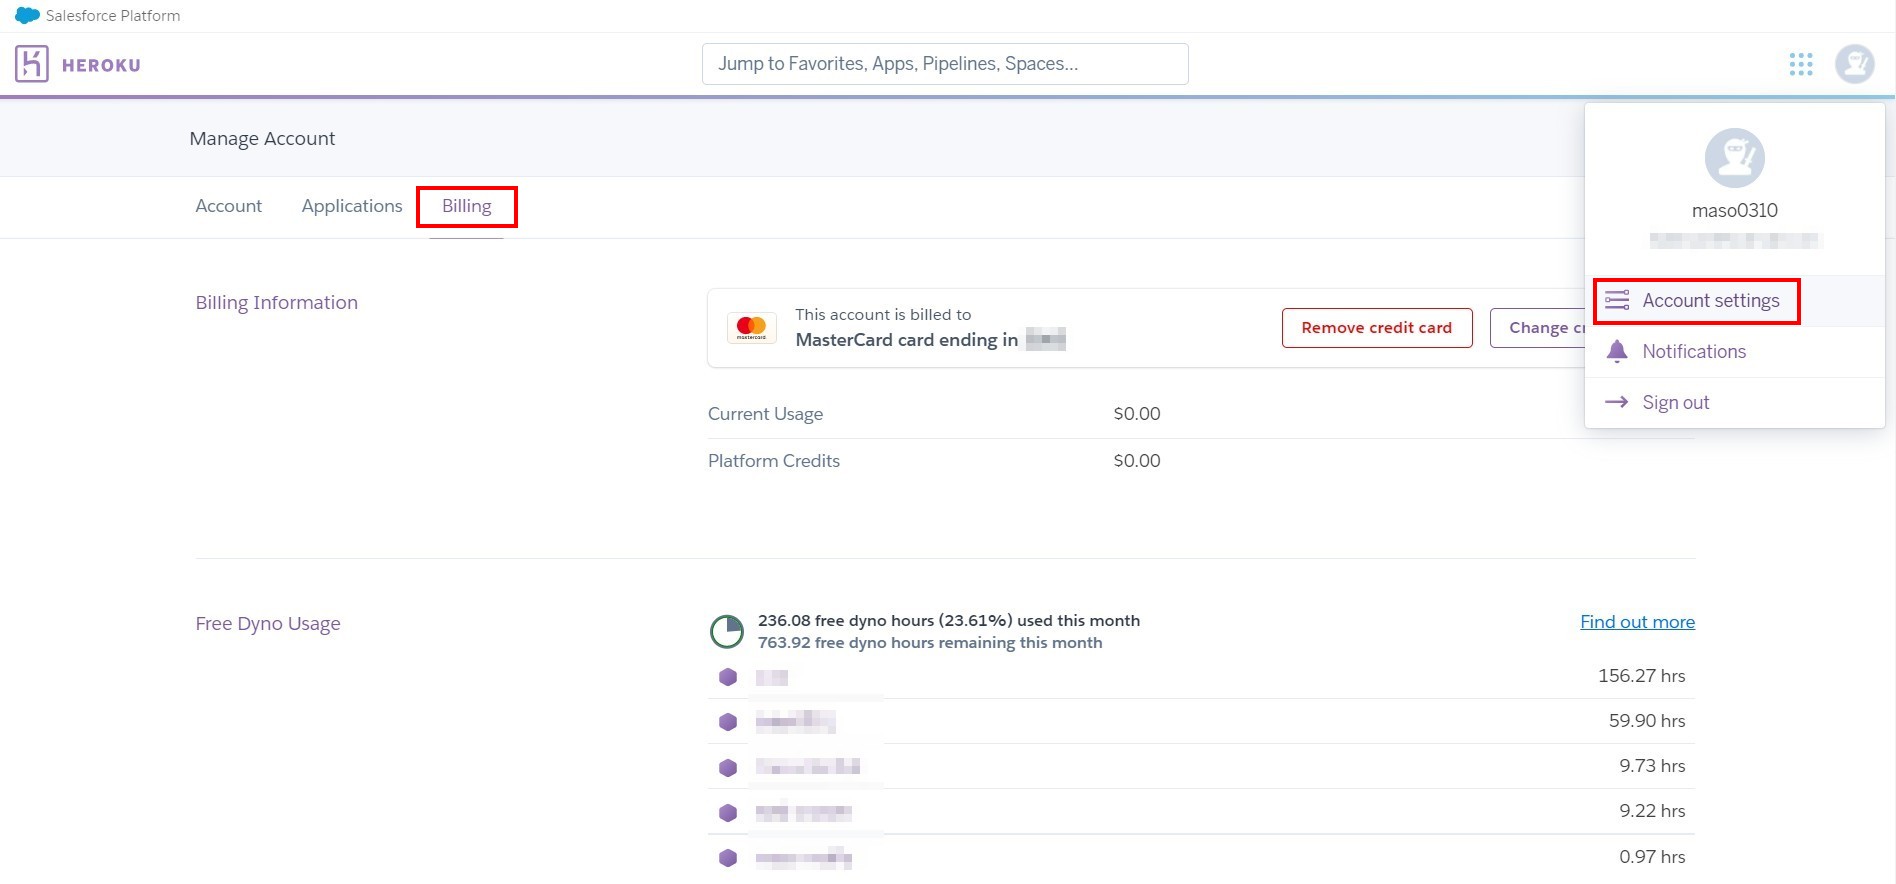Click the free dyno usage pie icon
Screen dimensions: 1896x884
click(727, 632)
